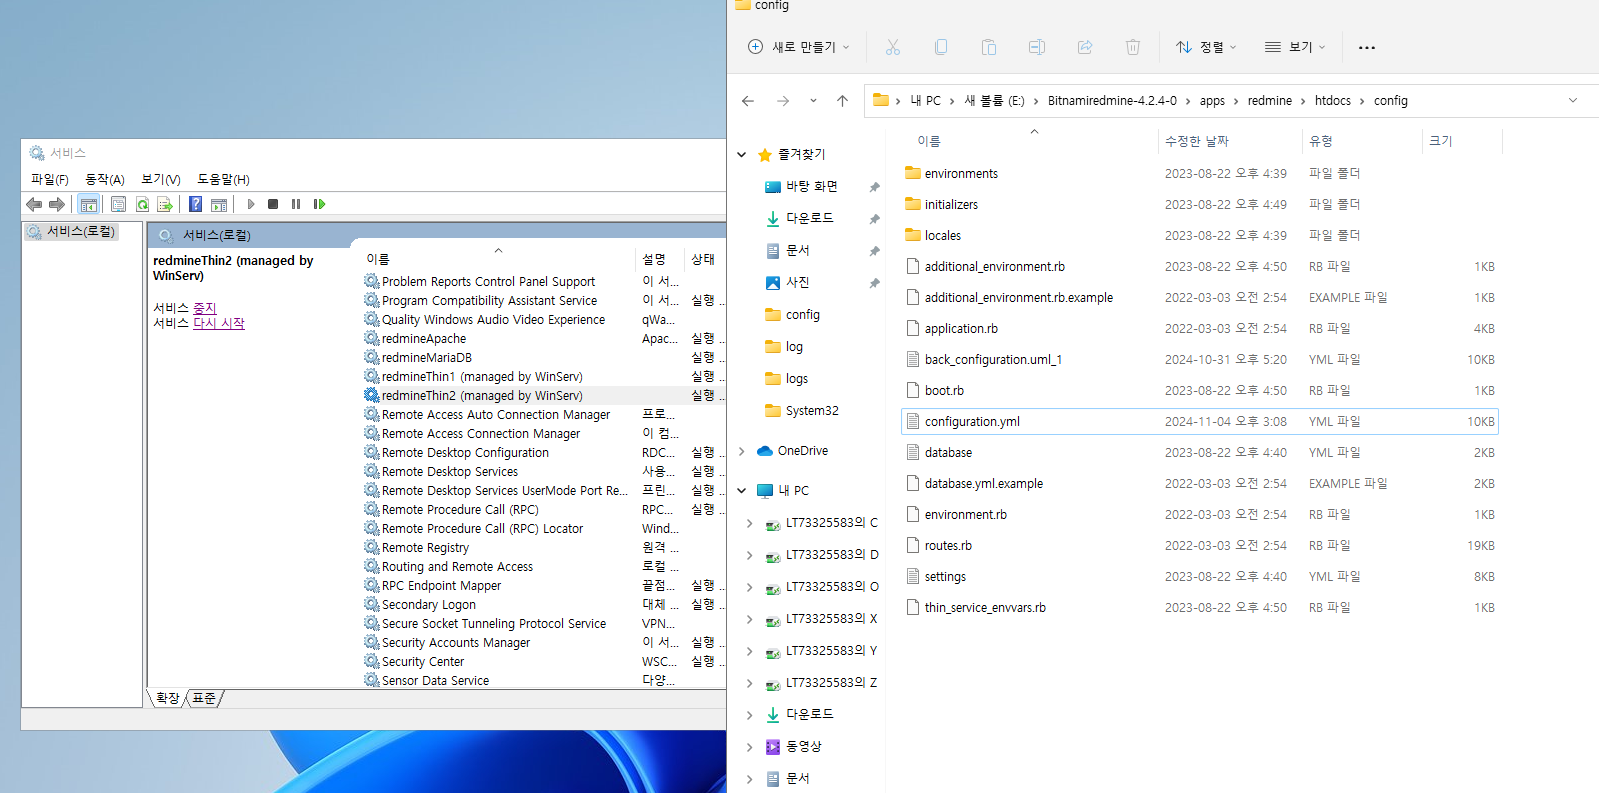Click the 다시 시작 restart link
This screenshot has height=793, width=1599.
[218, 323]
